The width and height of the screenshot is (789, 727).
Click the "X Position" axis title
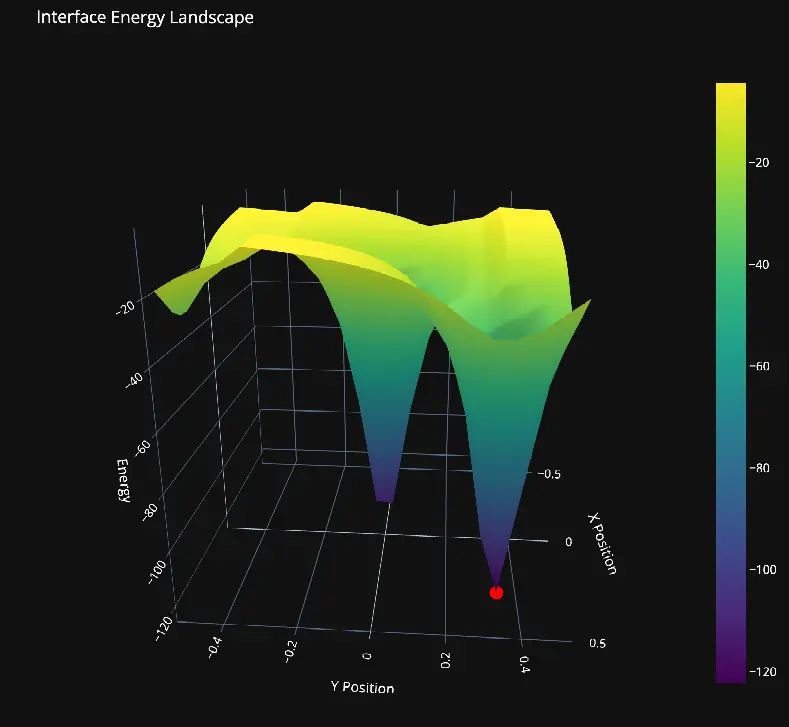(601, 544)
